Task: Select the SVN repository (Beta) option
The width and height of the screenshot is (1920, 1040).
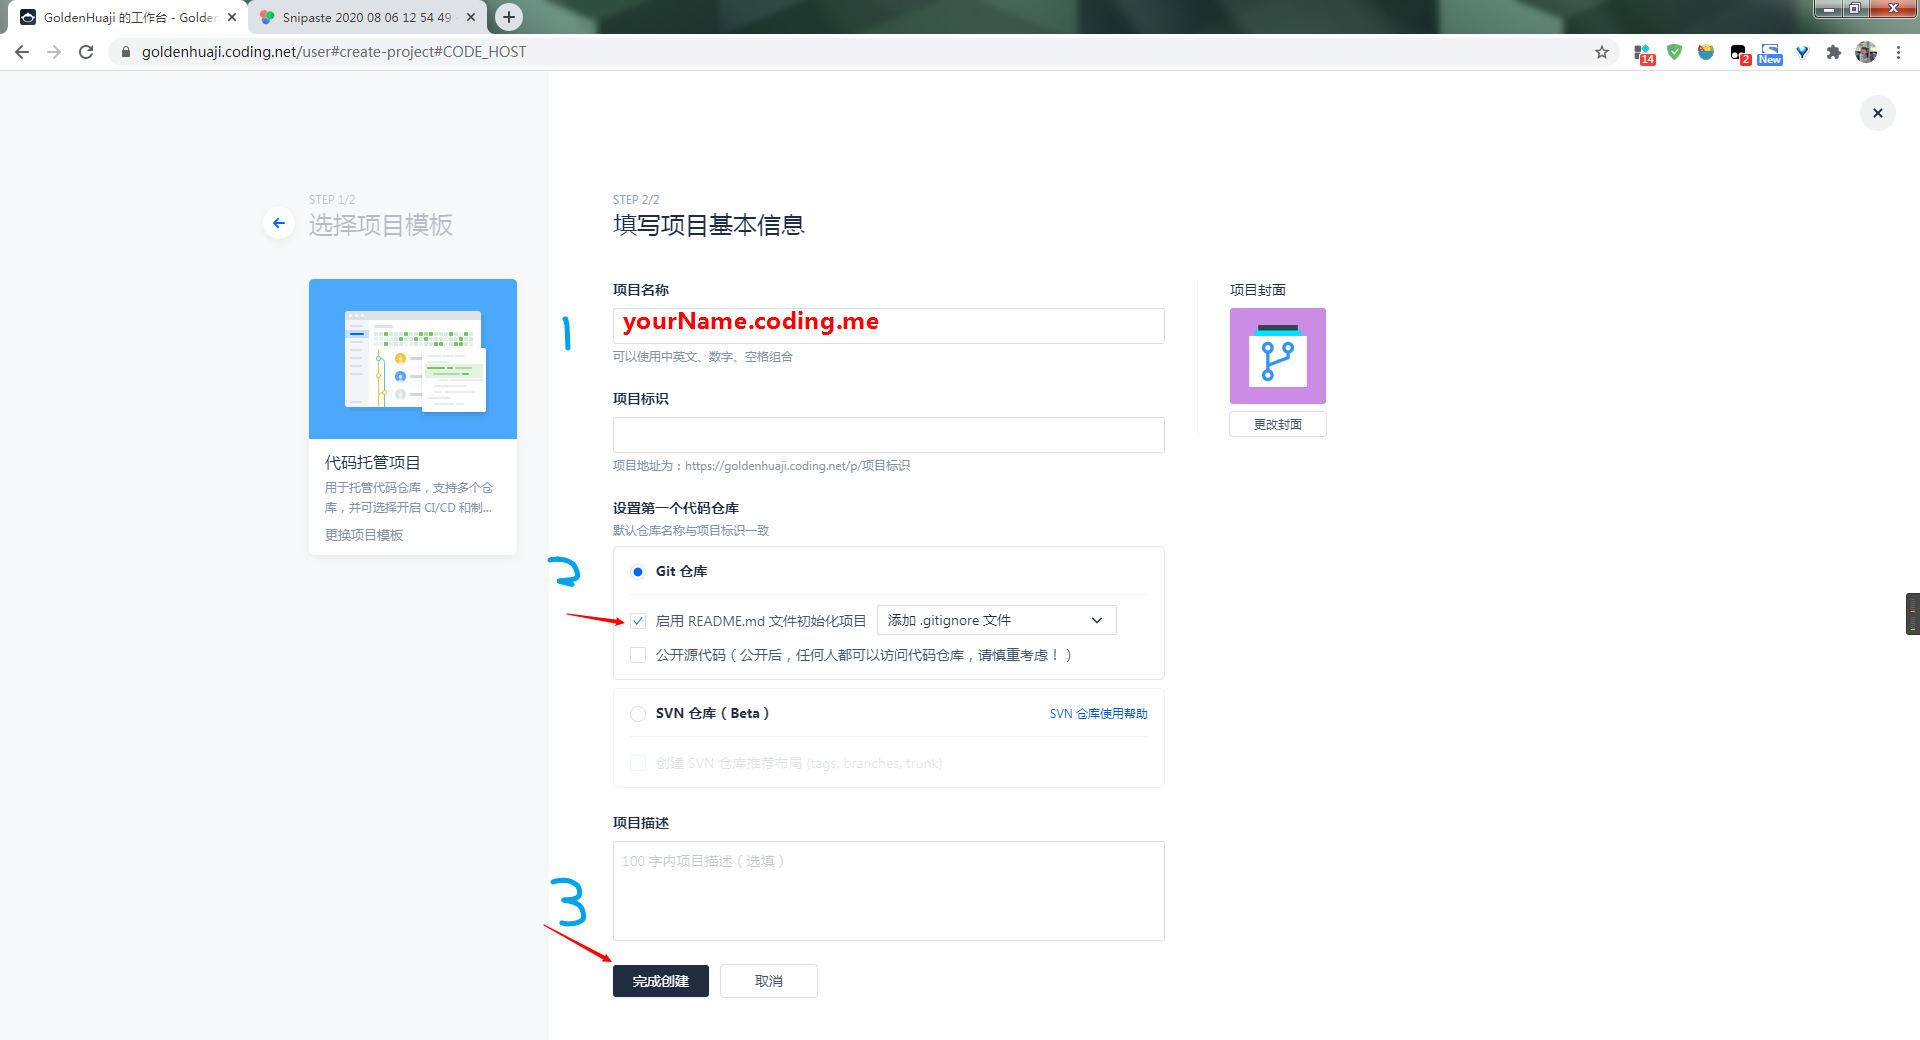Action: [638, 714]
